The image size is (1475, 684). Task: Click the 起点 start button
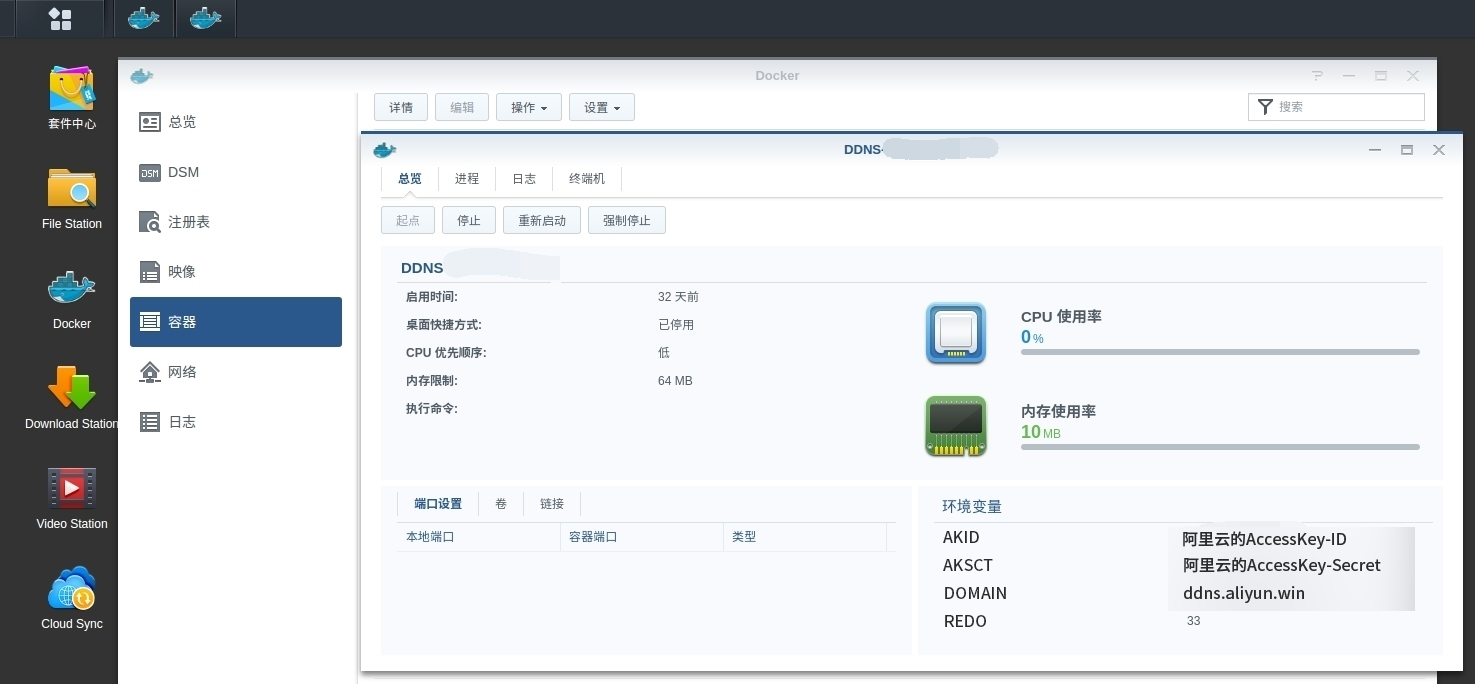pyautogui.click(x=408, y=220)
